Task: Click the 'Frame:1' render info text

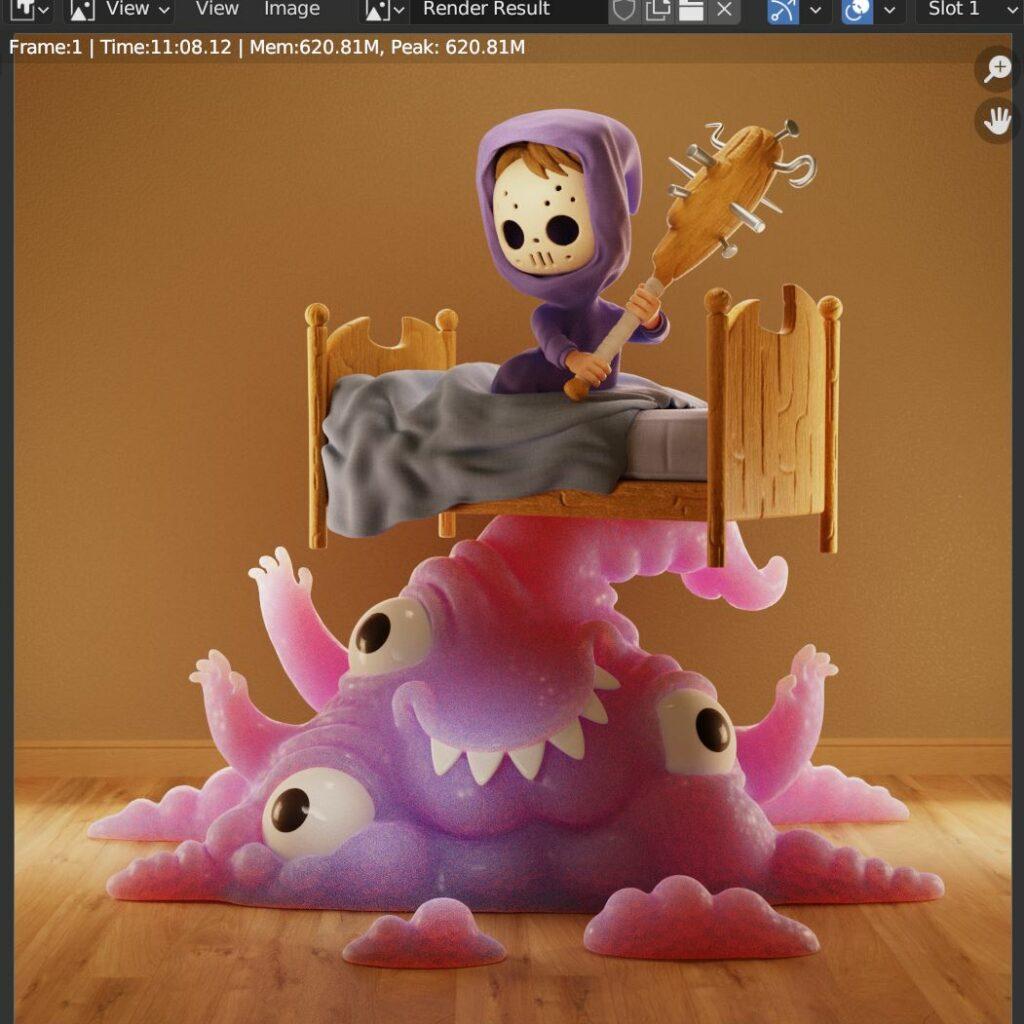Action: coord(46,47)
